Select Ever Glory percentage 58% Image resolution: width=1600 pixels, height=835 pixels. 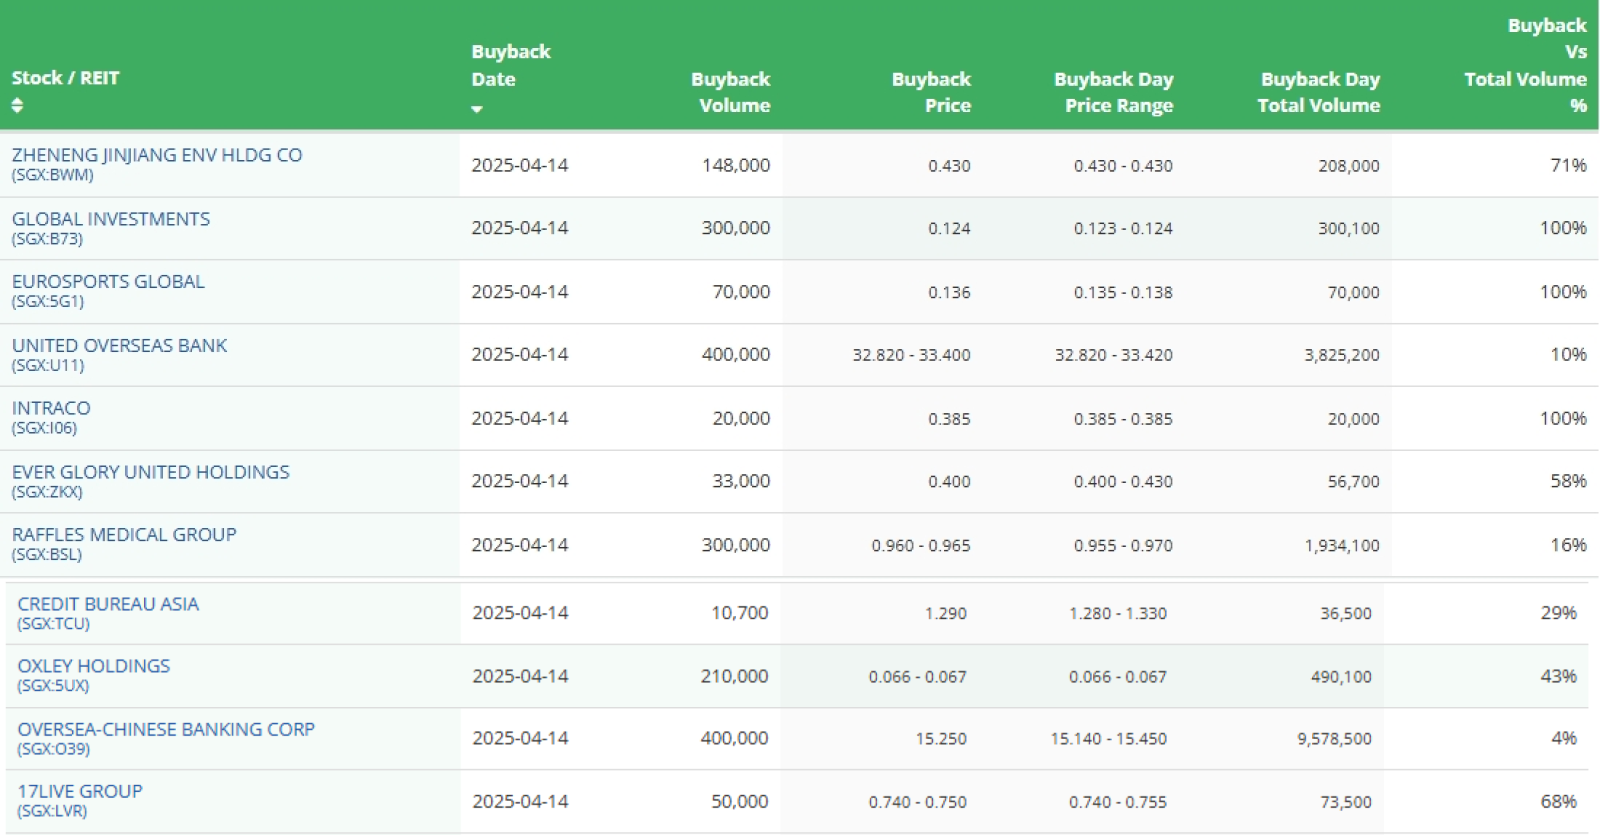coord(1569,481)
